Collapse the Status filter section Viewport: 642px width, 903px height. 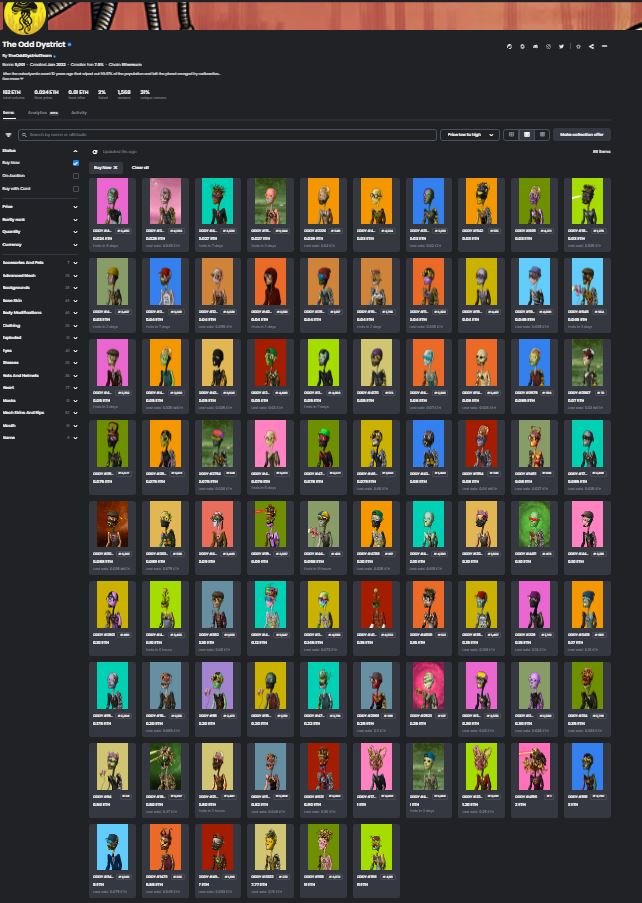coord(40,151)
